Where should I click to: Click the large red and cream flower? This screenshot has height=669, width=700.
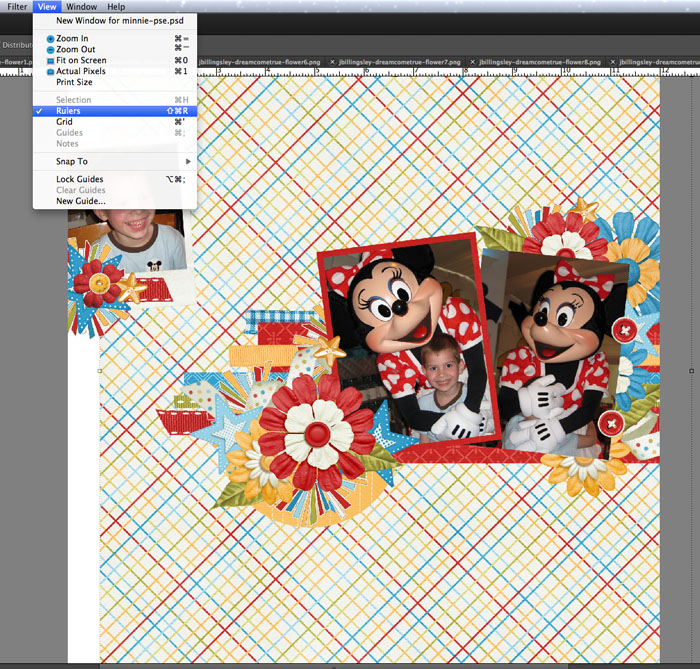[317, 433]
